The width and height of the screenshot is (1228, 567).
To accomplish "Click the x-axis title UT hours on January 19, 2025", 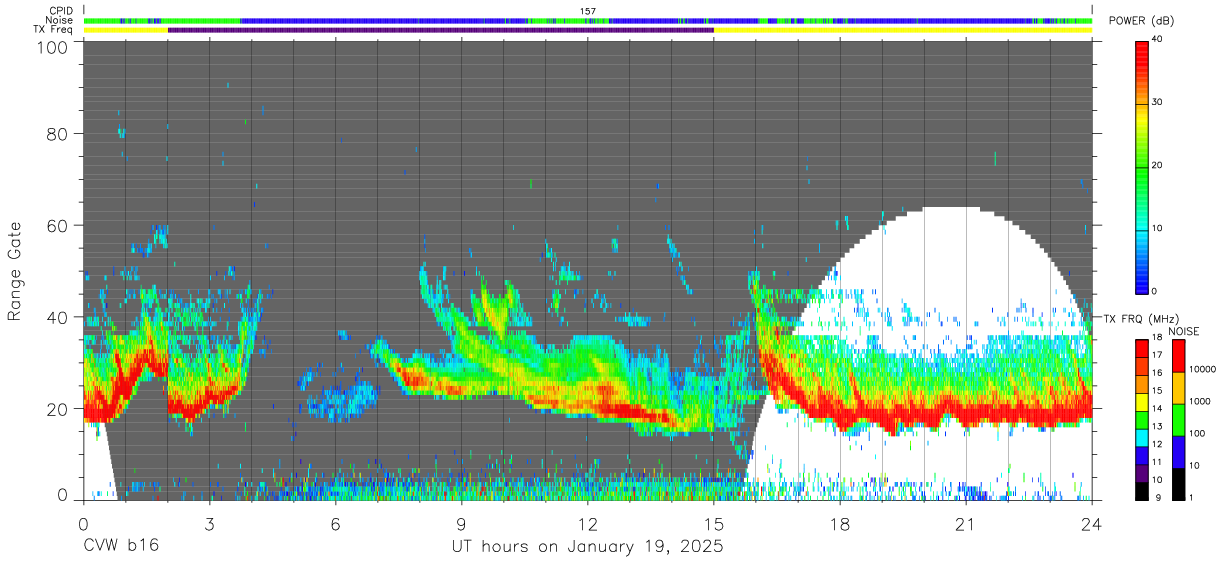I will point(586,547).
